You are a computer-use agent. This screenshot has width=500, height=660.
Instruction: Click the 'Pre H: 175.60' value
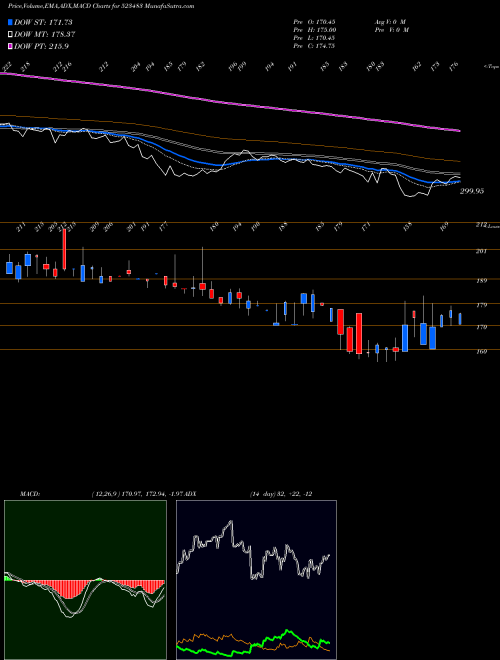[x=314, y=30]
